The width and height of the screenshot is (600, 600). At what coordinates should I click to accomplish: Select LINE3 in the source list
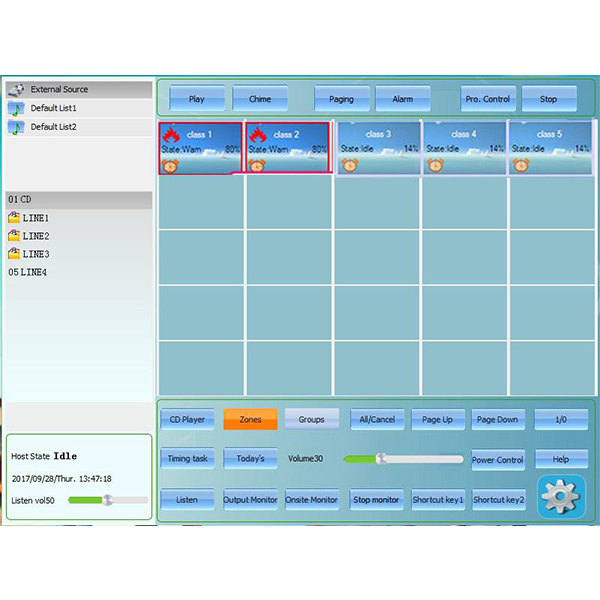click(35, 254)
